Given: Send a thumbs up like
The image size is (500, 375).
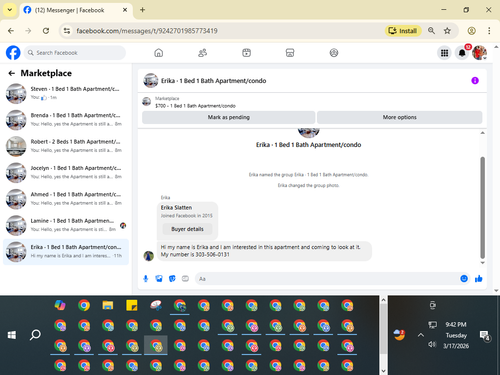Looking at the screenshot, I should [x=479, y=279].
